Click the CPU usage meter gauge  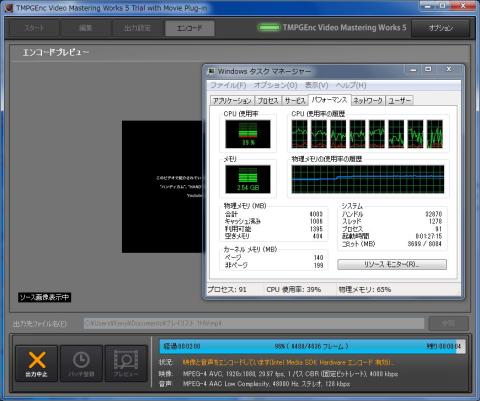coord(248,134)
